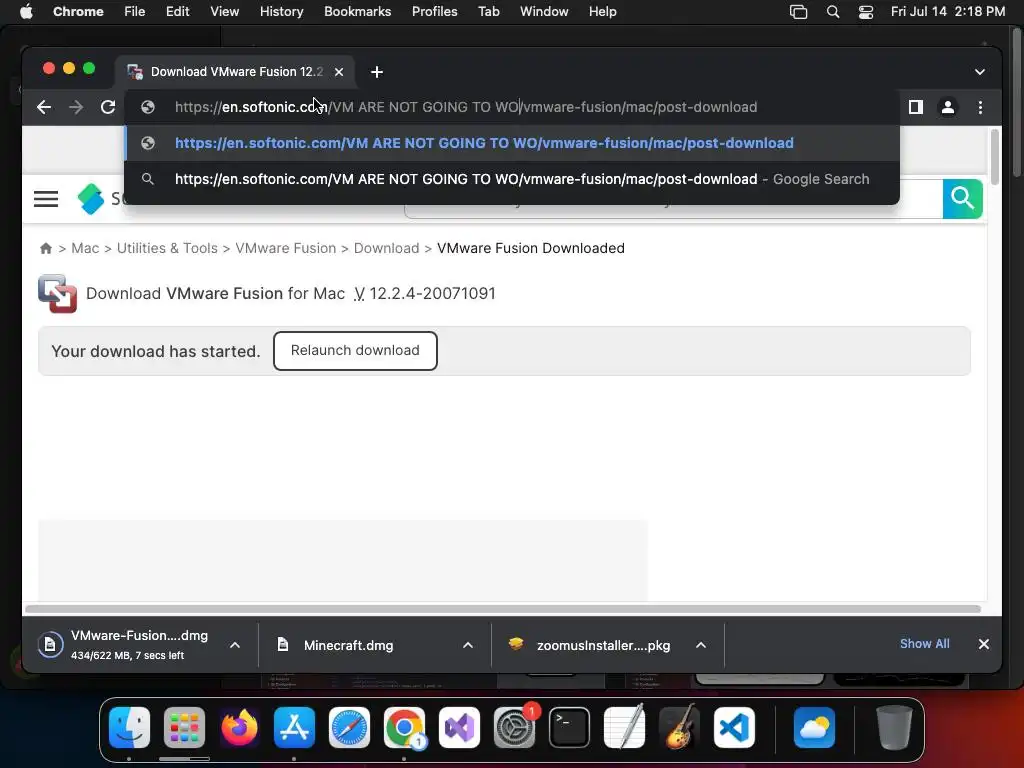The width and height of the screenshot is (1024, 768).
Task: Click the home icon in breadcrumb
Action: [46, 248]
